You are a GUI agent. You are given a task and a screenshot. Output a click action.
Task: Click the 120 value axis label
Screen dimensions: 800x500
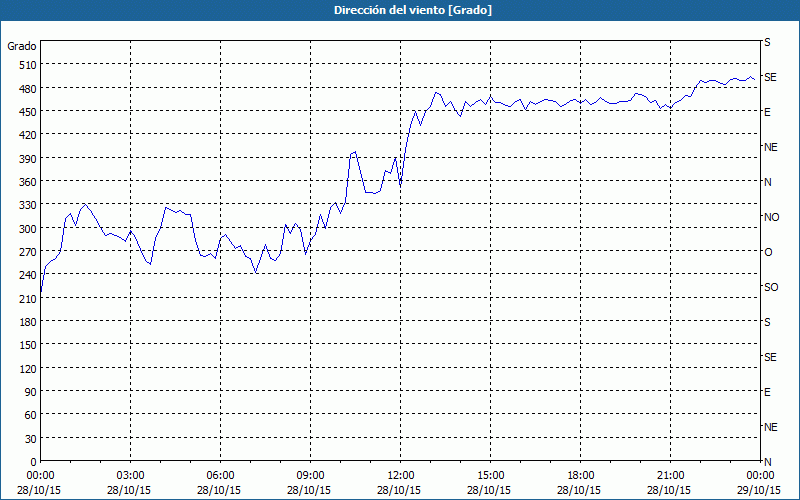pos(28,369)
